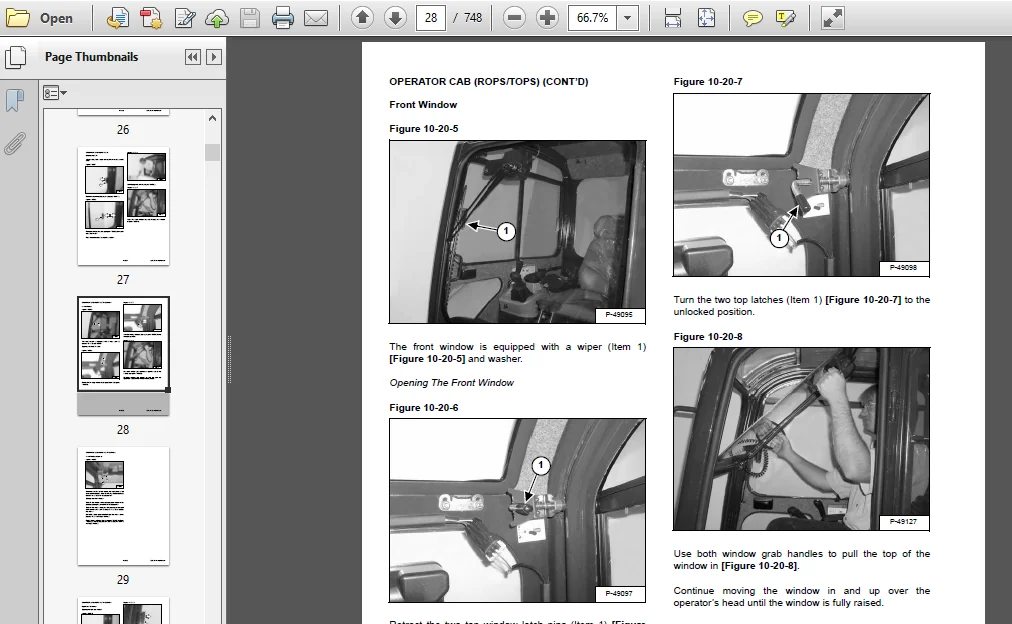Click the Save floppy disk icon
The height and width of the screenshot is (624, 1012).
tap(250, 18)
